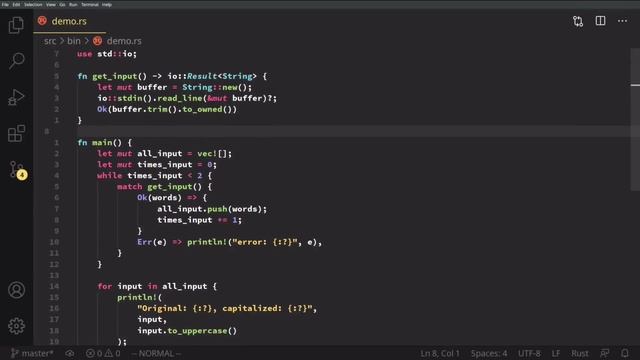Click the NORMAL vim mode indicator
640x360 pixels.
[x=156, y=353]
